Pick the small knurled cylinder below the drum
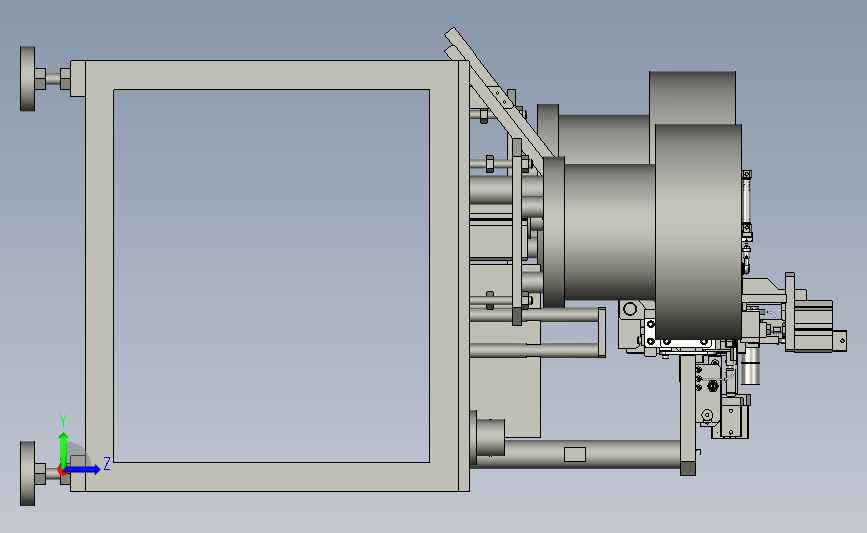867x533 pixels. tap(750, 365)
